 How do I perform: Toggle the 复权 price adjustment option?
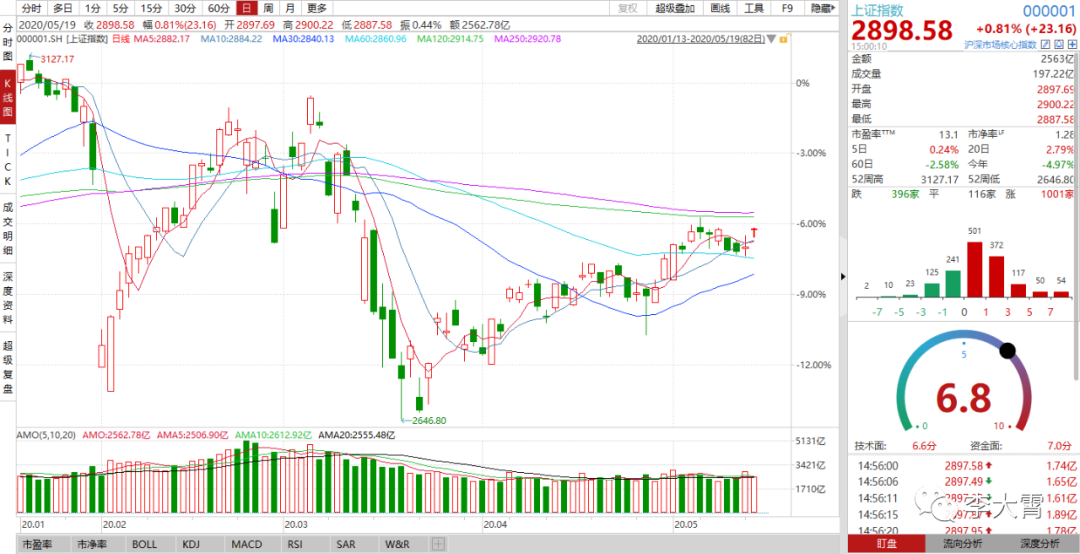(627, 8)
